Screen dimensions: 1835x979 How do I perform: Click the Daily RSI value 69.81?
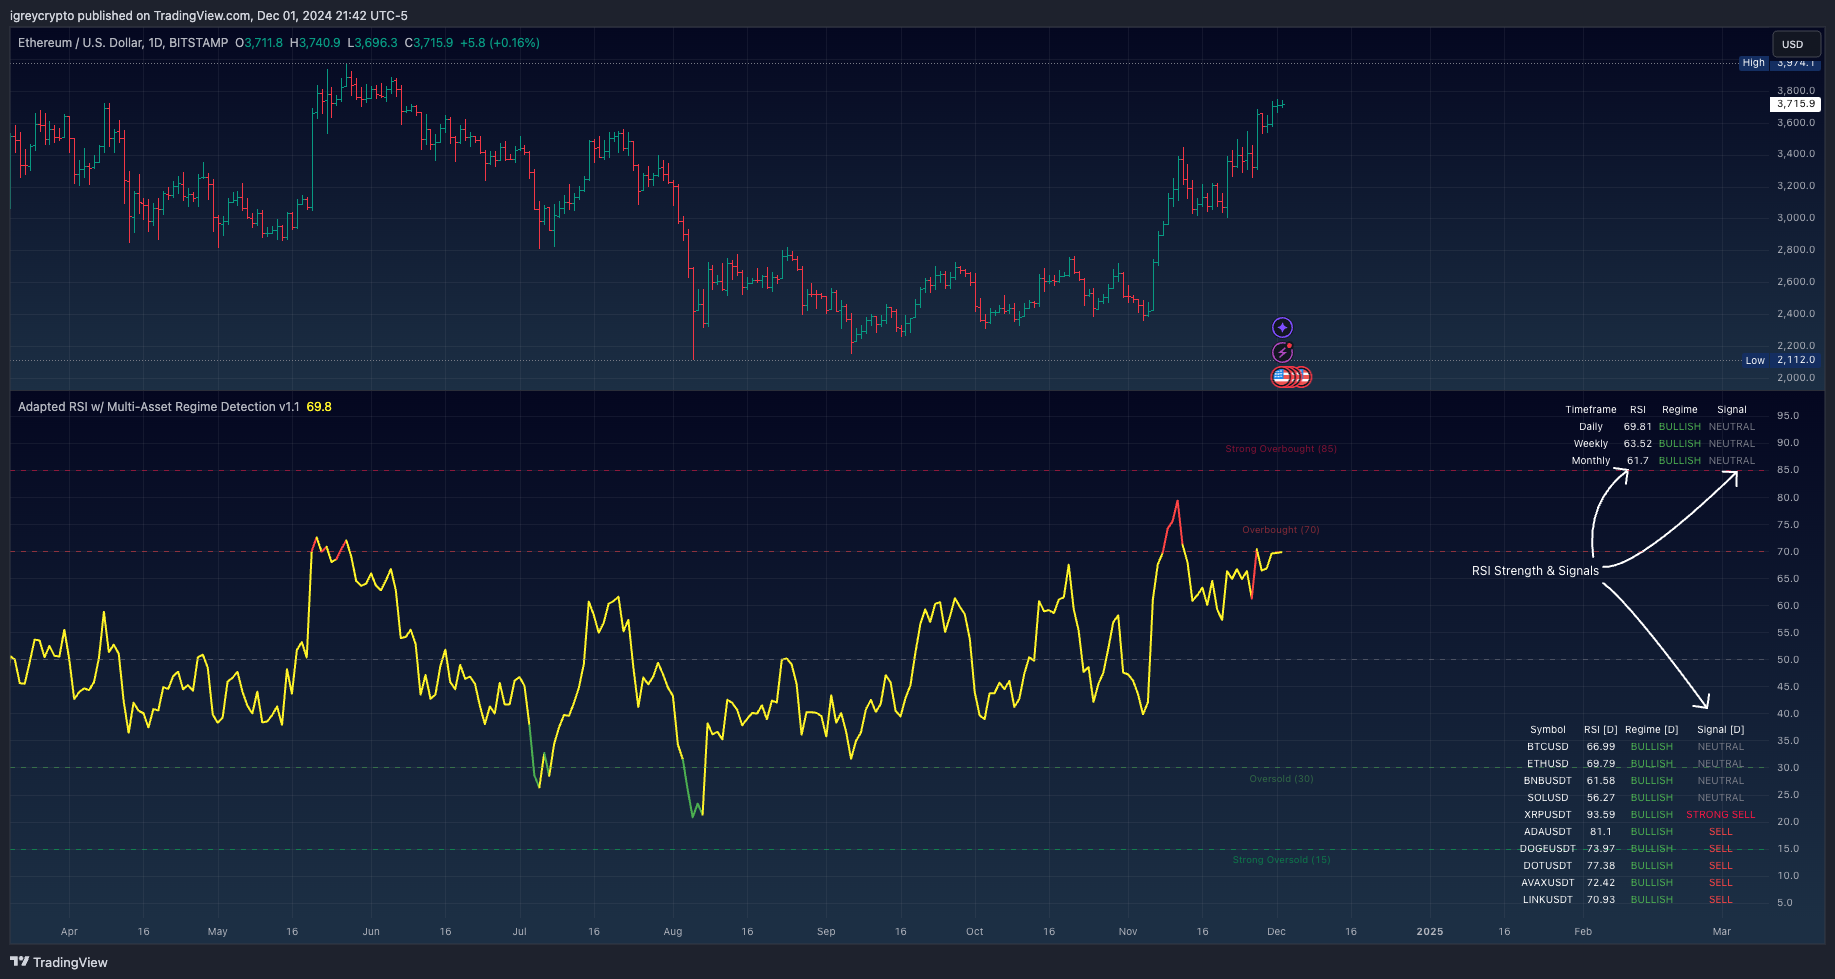1638,427
